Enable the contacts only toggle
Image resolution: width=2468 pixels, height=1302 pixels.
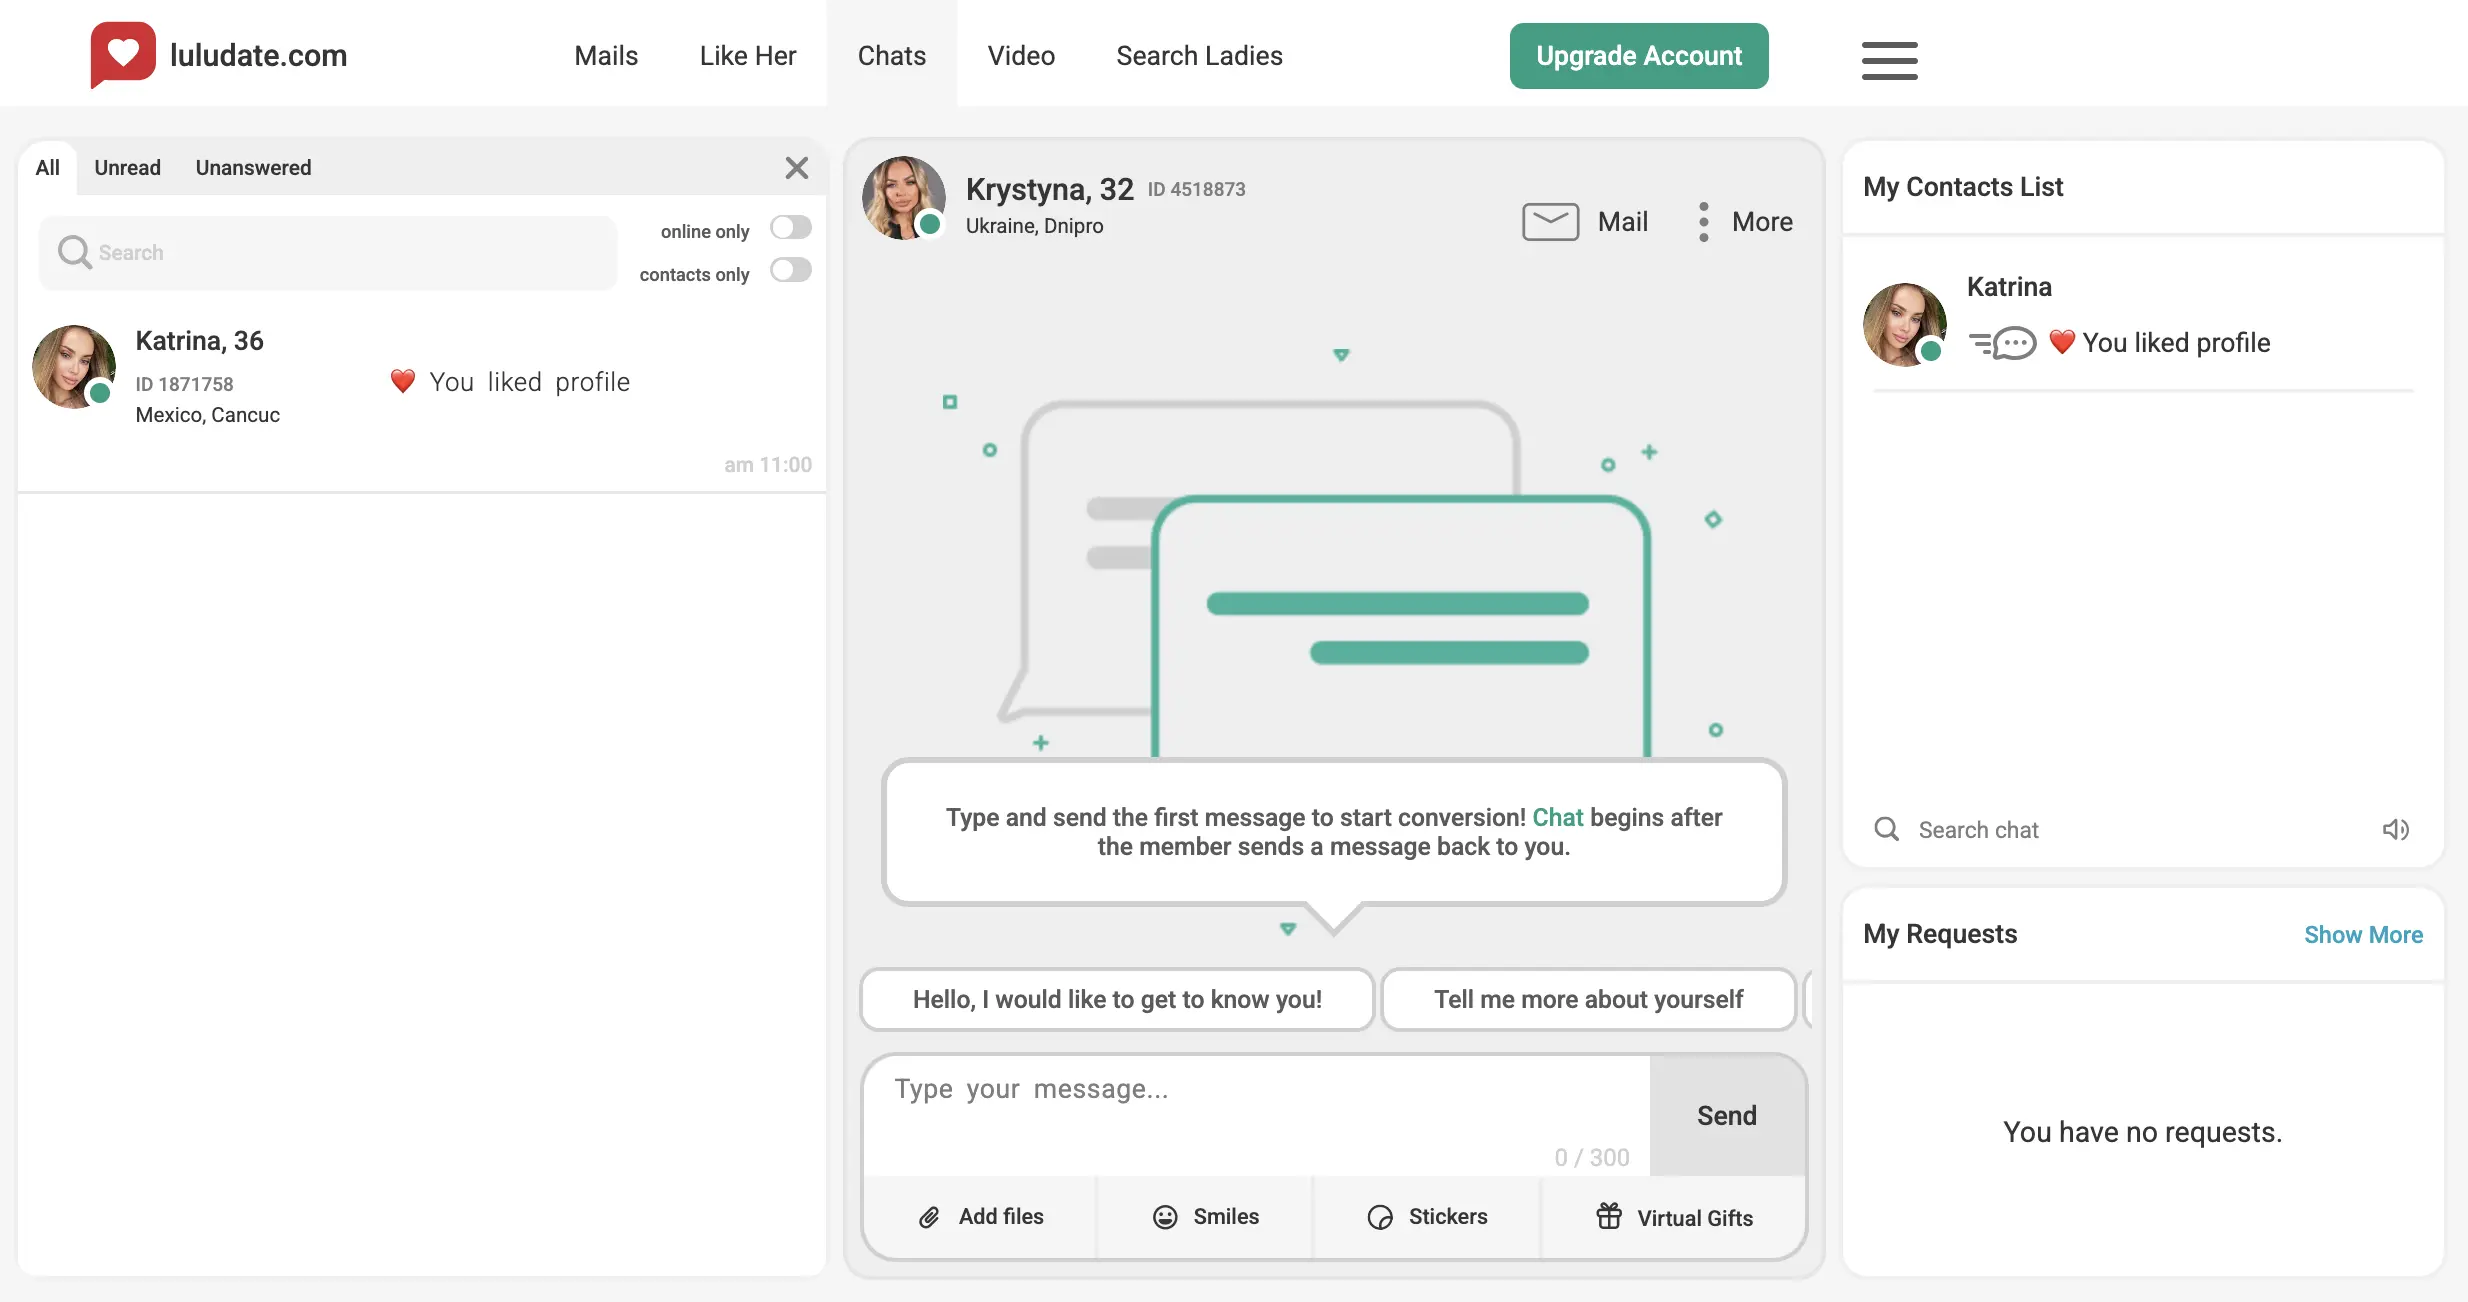point(790,271)
